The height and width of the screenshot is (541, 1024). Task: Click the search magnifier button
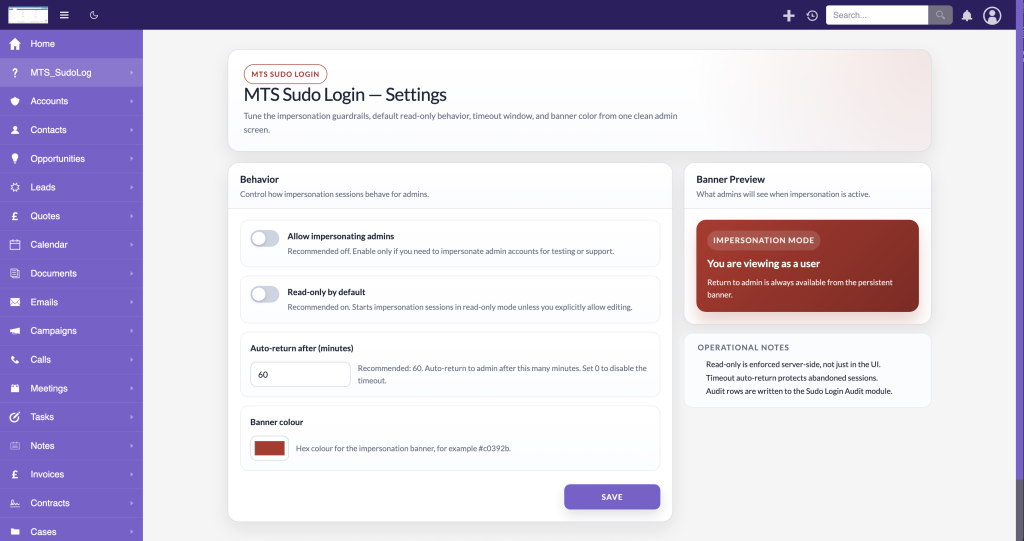pos(940,15)
